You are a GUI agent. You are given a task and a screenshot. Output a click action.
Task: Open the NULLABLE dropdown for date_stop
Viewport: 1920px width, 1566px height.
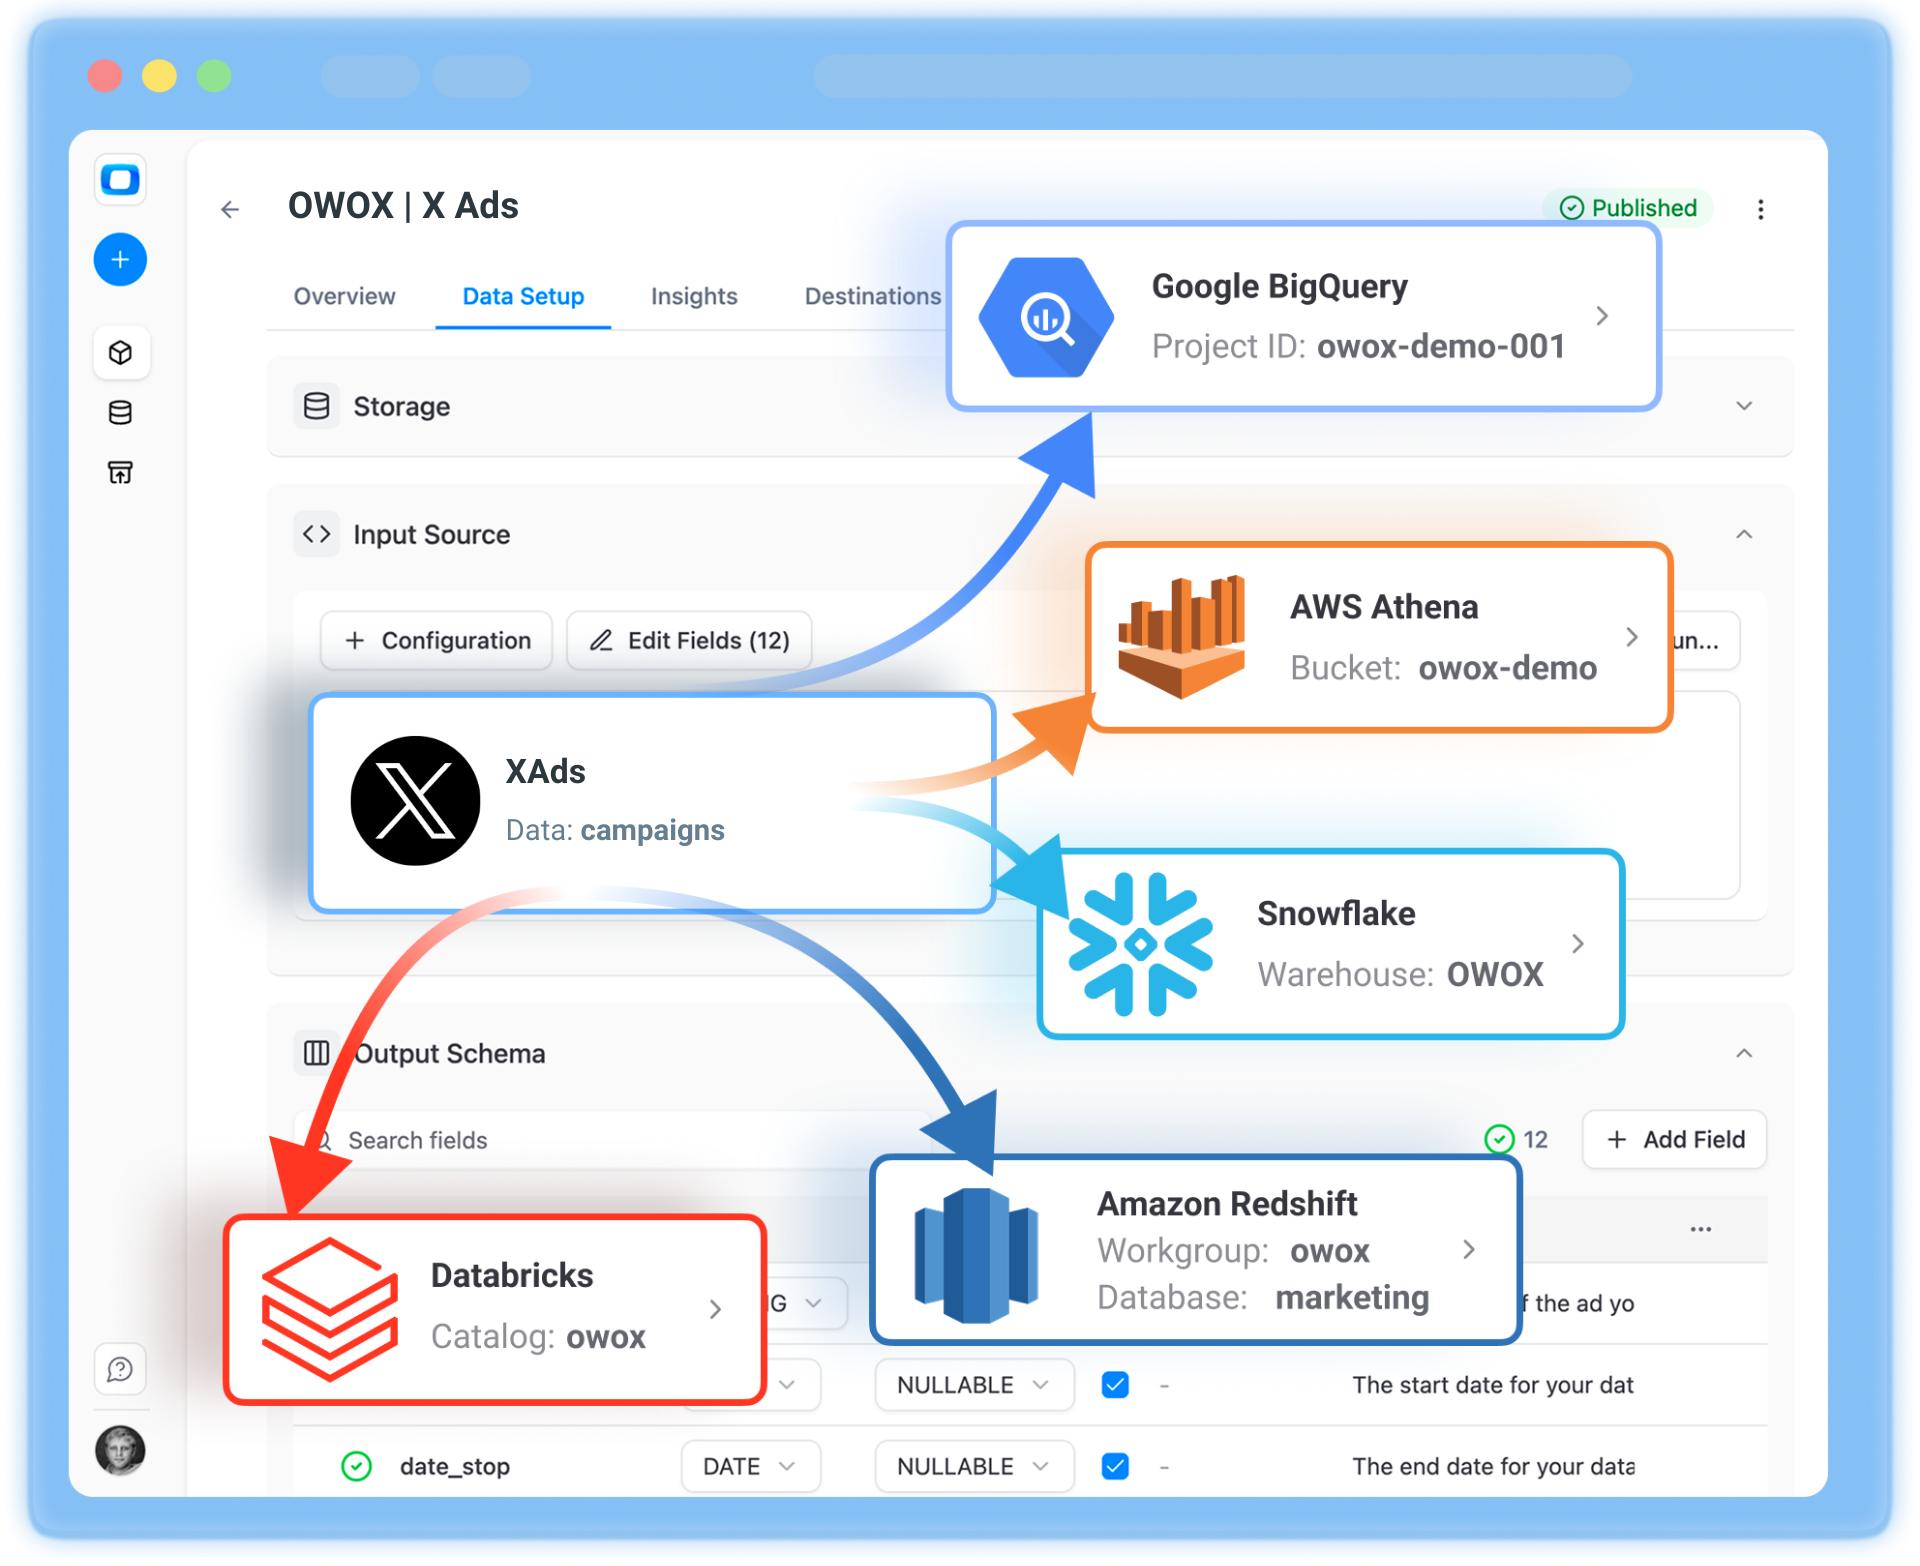click(x=973, y=1465)
